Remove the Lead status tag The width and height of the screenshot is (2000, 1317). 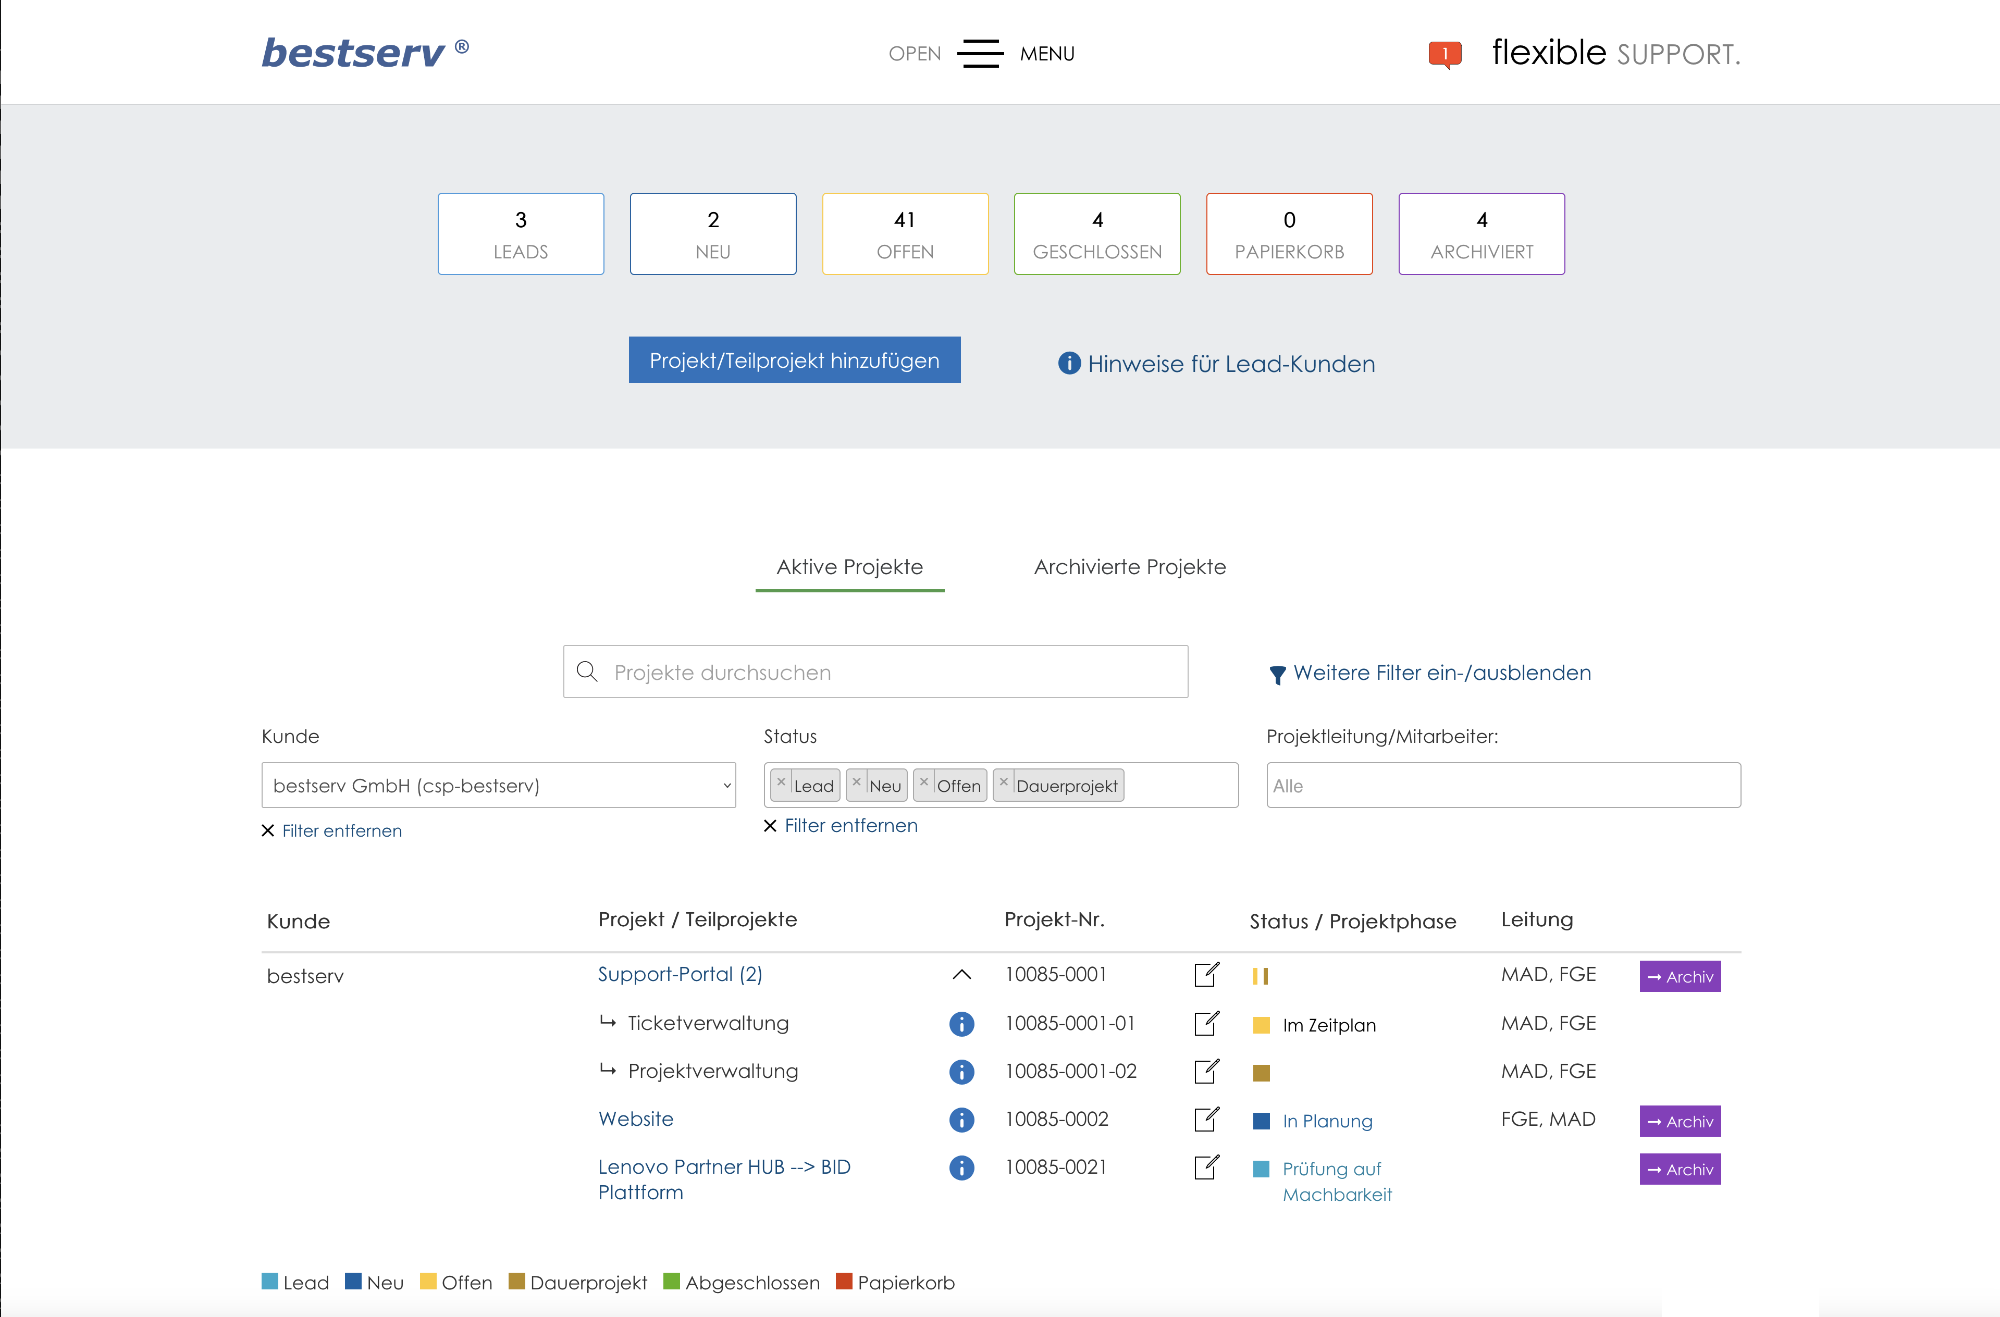pyautogui.click(x=782, y=782)
